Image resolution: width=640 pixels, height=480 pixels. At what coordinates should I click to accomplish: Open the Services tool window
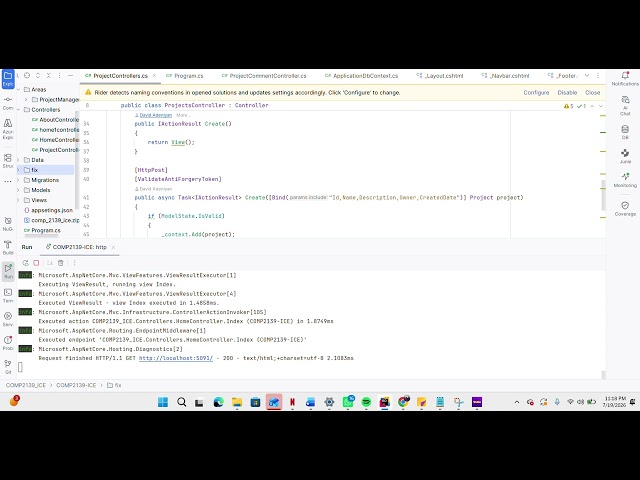(x=8, y=319)
